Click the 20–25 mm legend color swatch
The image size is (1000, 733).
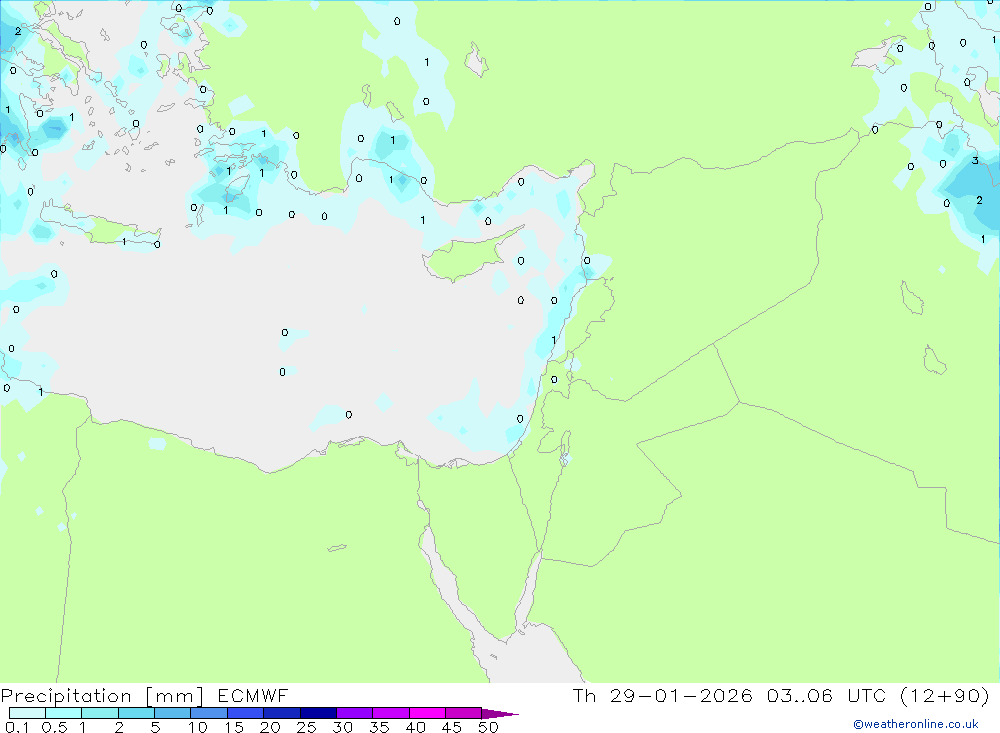282,713
